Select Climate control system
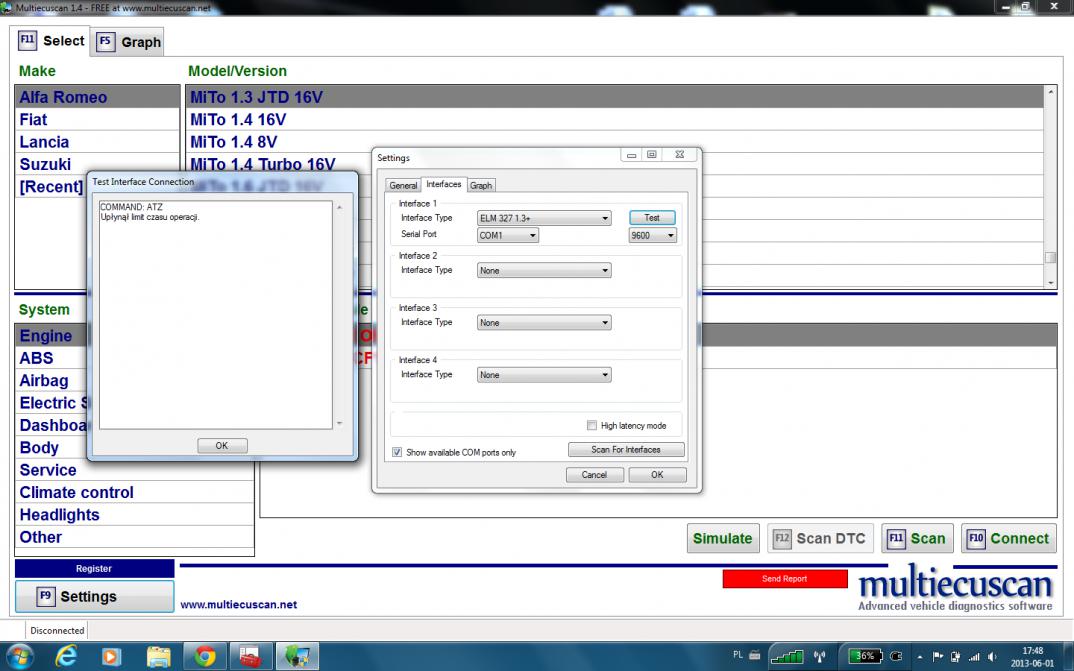This screenshot has height=671, width=1074. pyautogui.click(x=134, y=492)
